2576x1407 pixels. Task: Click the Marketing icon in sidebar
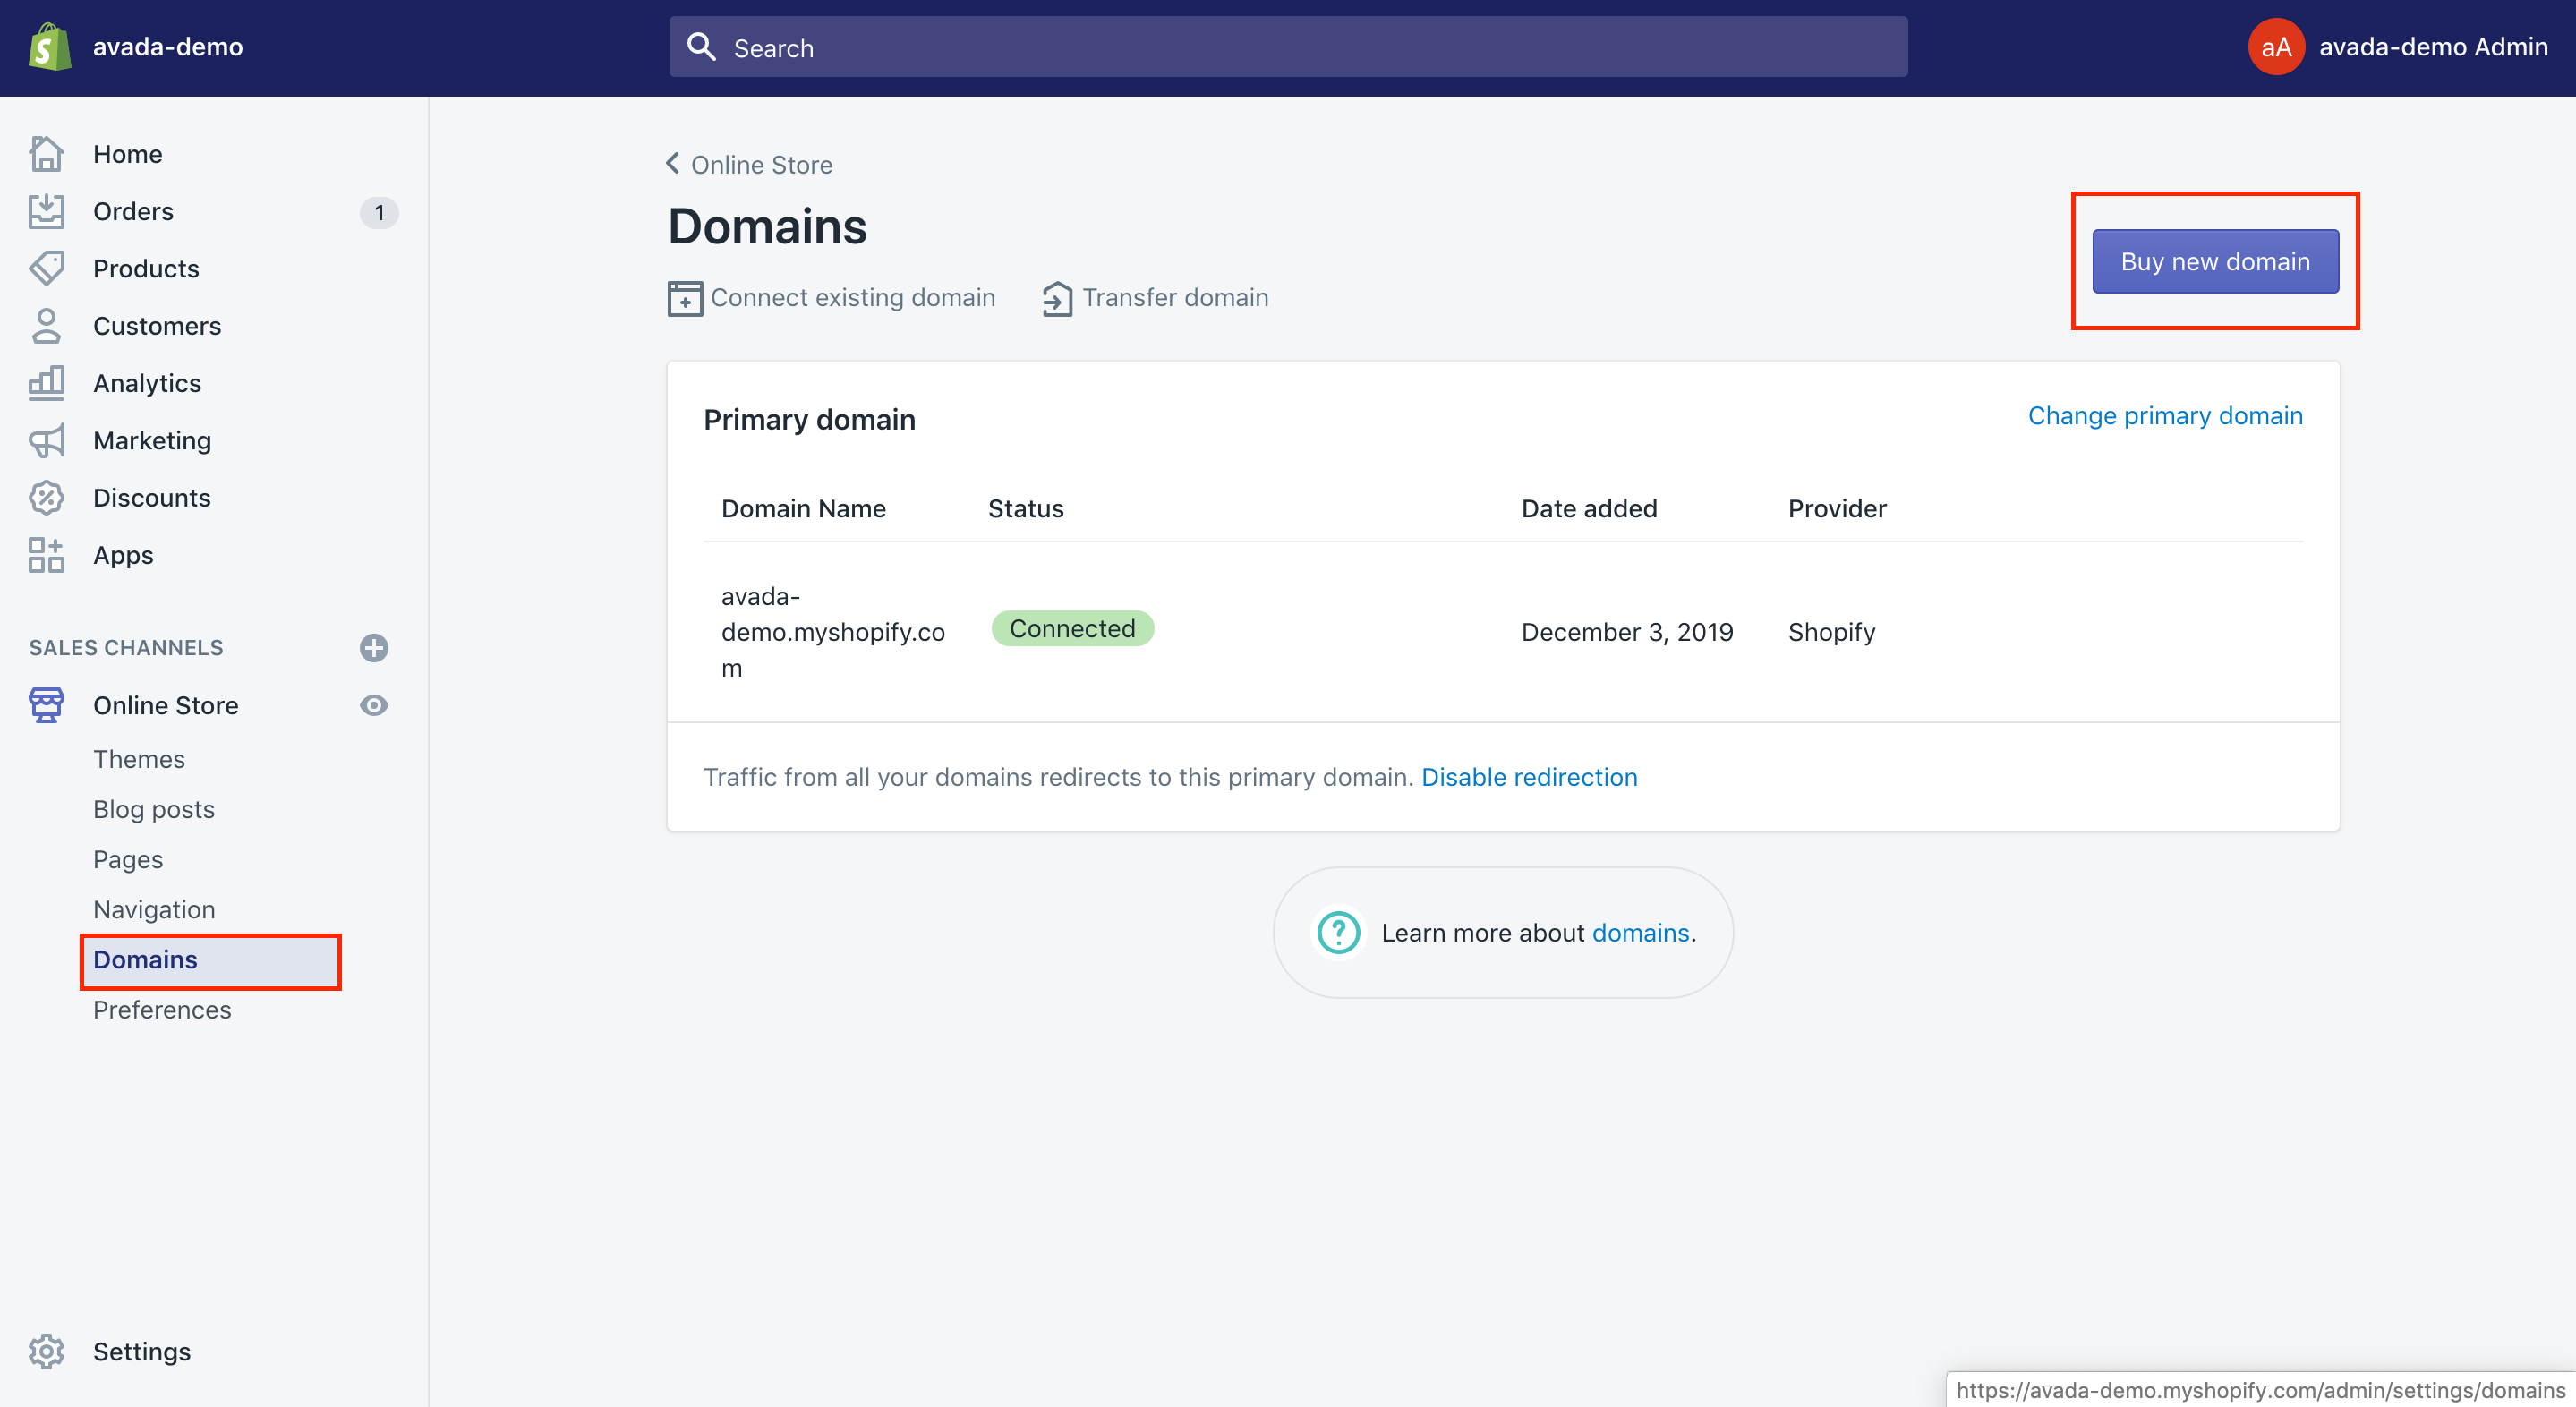[48, 439]
